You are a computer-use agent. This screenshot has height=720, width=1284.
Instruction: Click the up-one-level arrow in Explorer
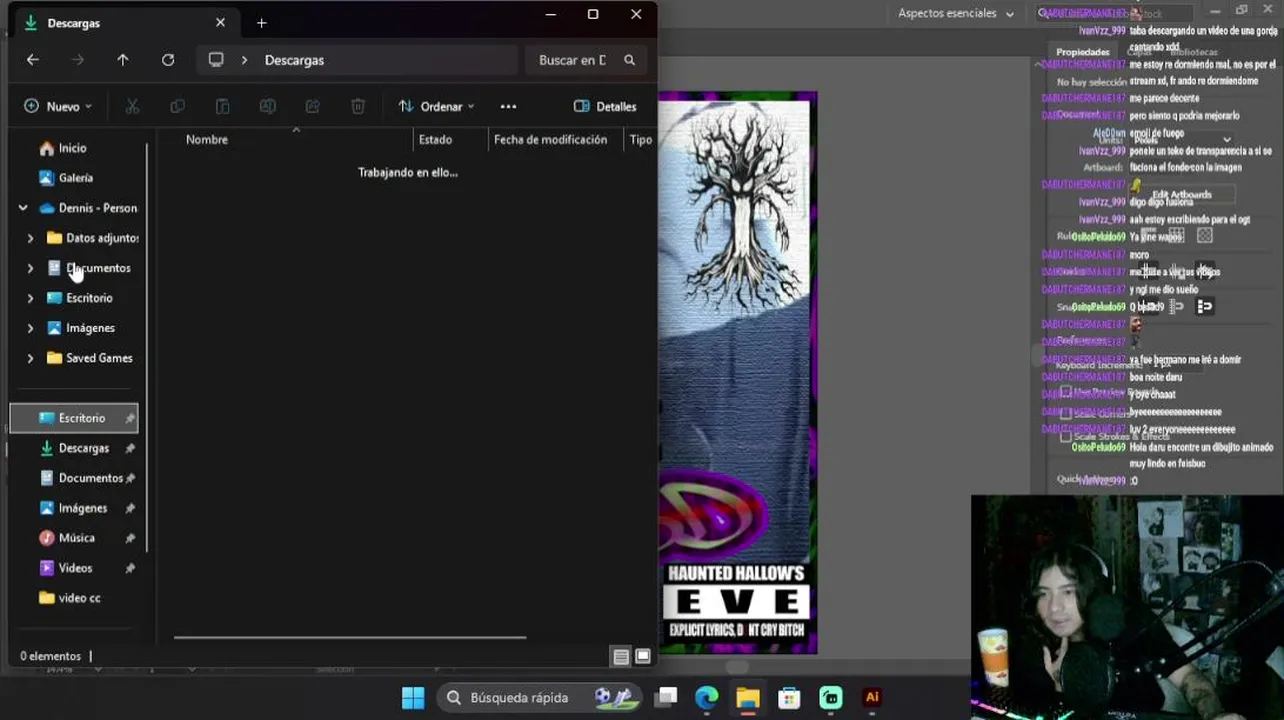point(123,60)
